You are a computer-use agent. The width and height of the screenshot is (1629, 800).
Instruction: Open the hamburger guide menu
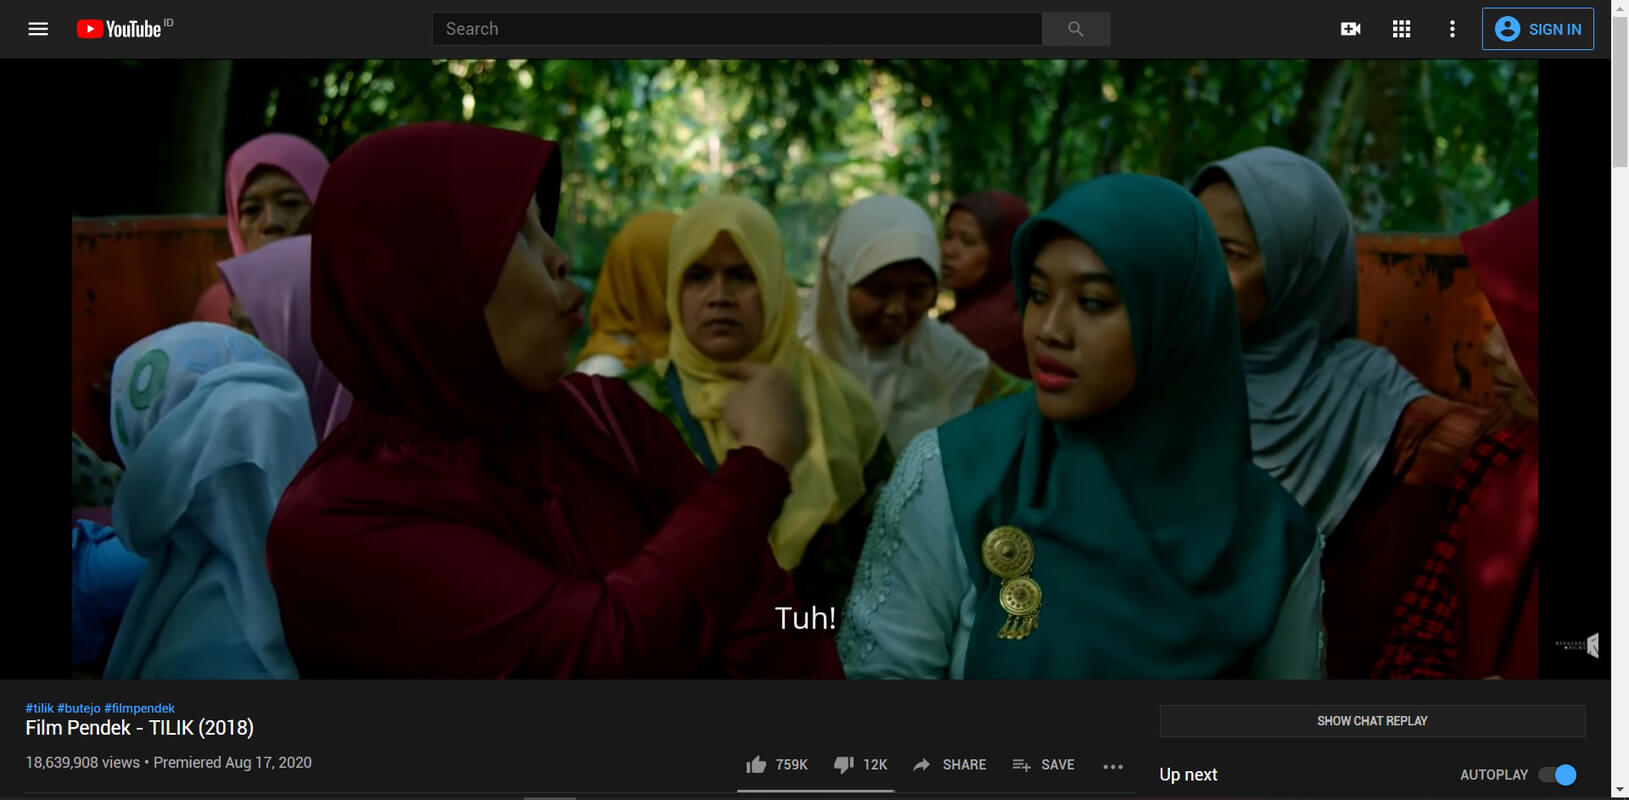tap(38, 29)
